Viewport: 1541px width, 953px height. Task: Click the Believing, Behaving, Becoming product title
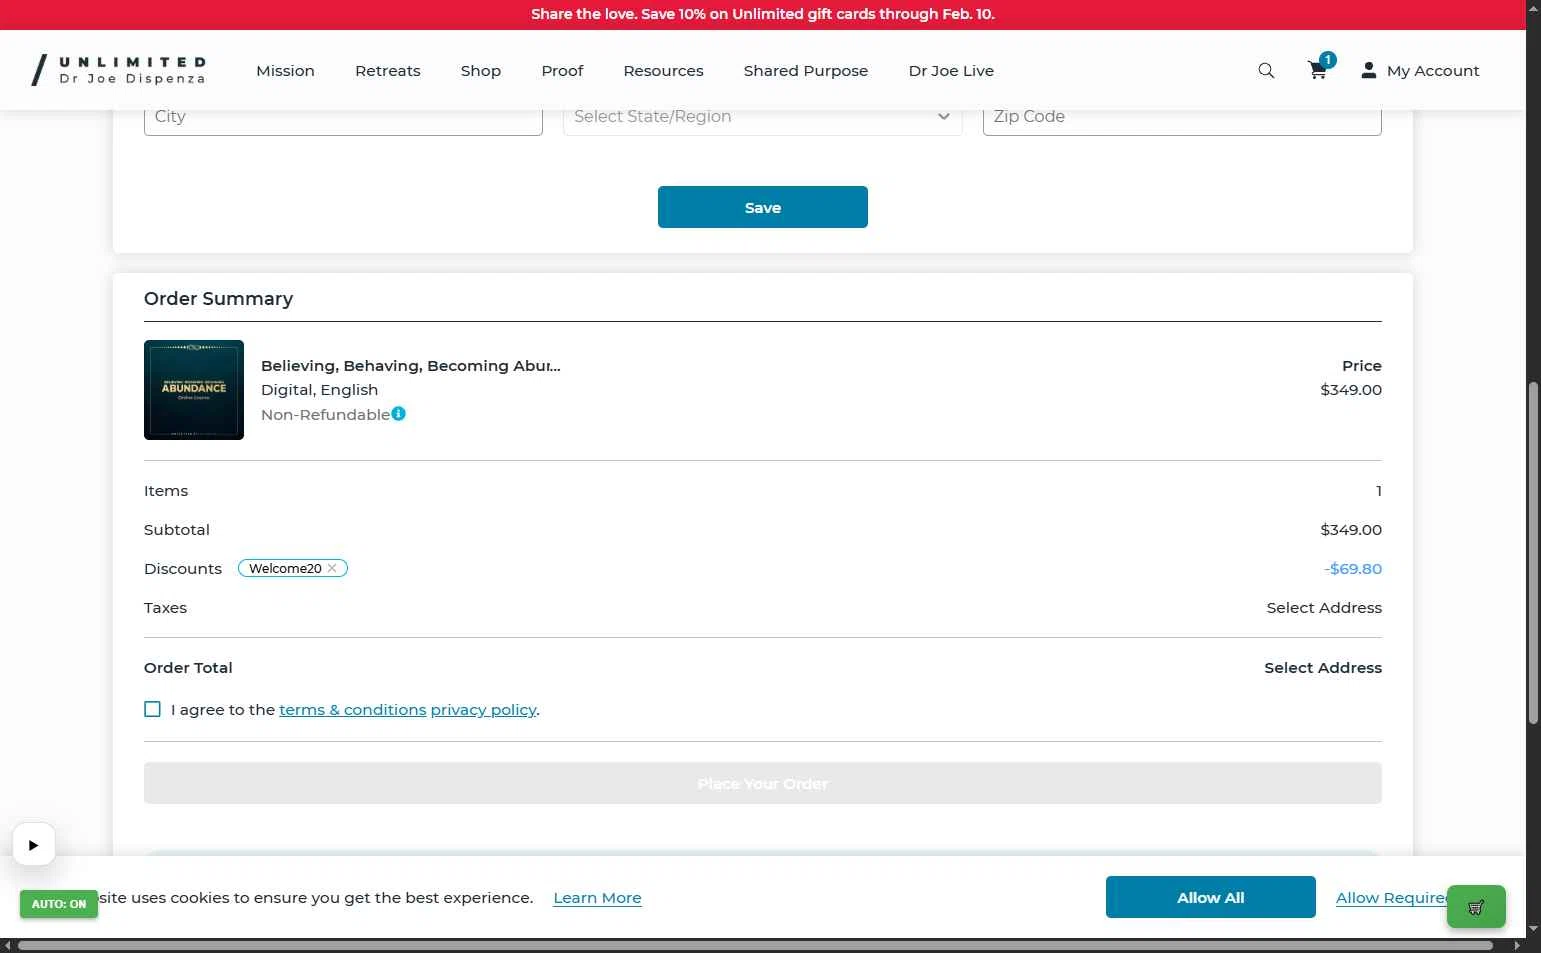pos(411,366)
